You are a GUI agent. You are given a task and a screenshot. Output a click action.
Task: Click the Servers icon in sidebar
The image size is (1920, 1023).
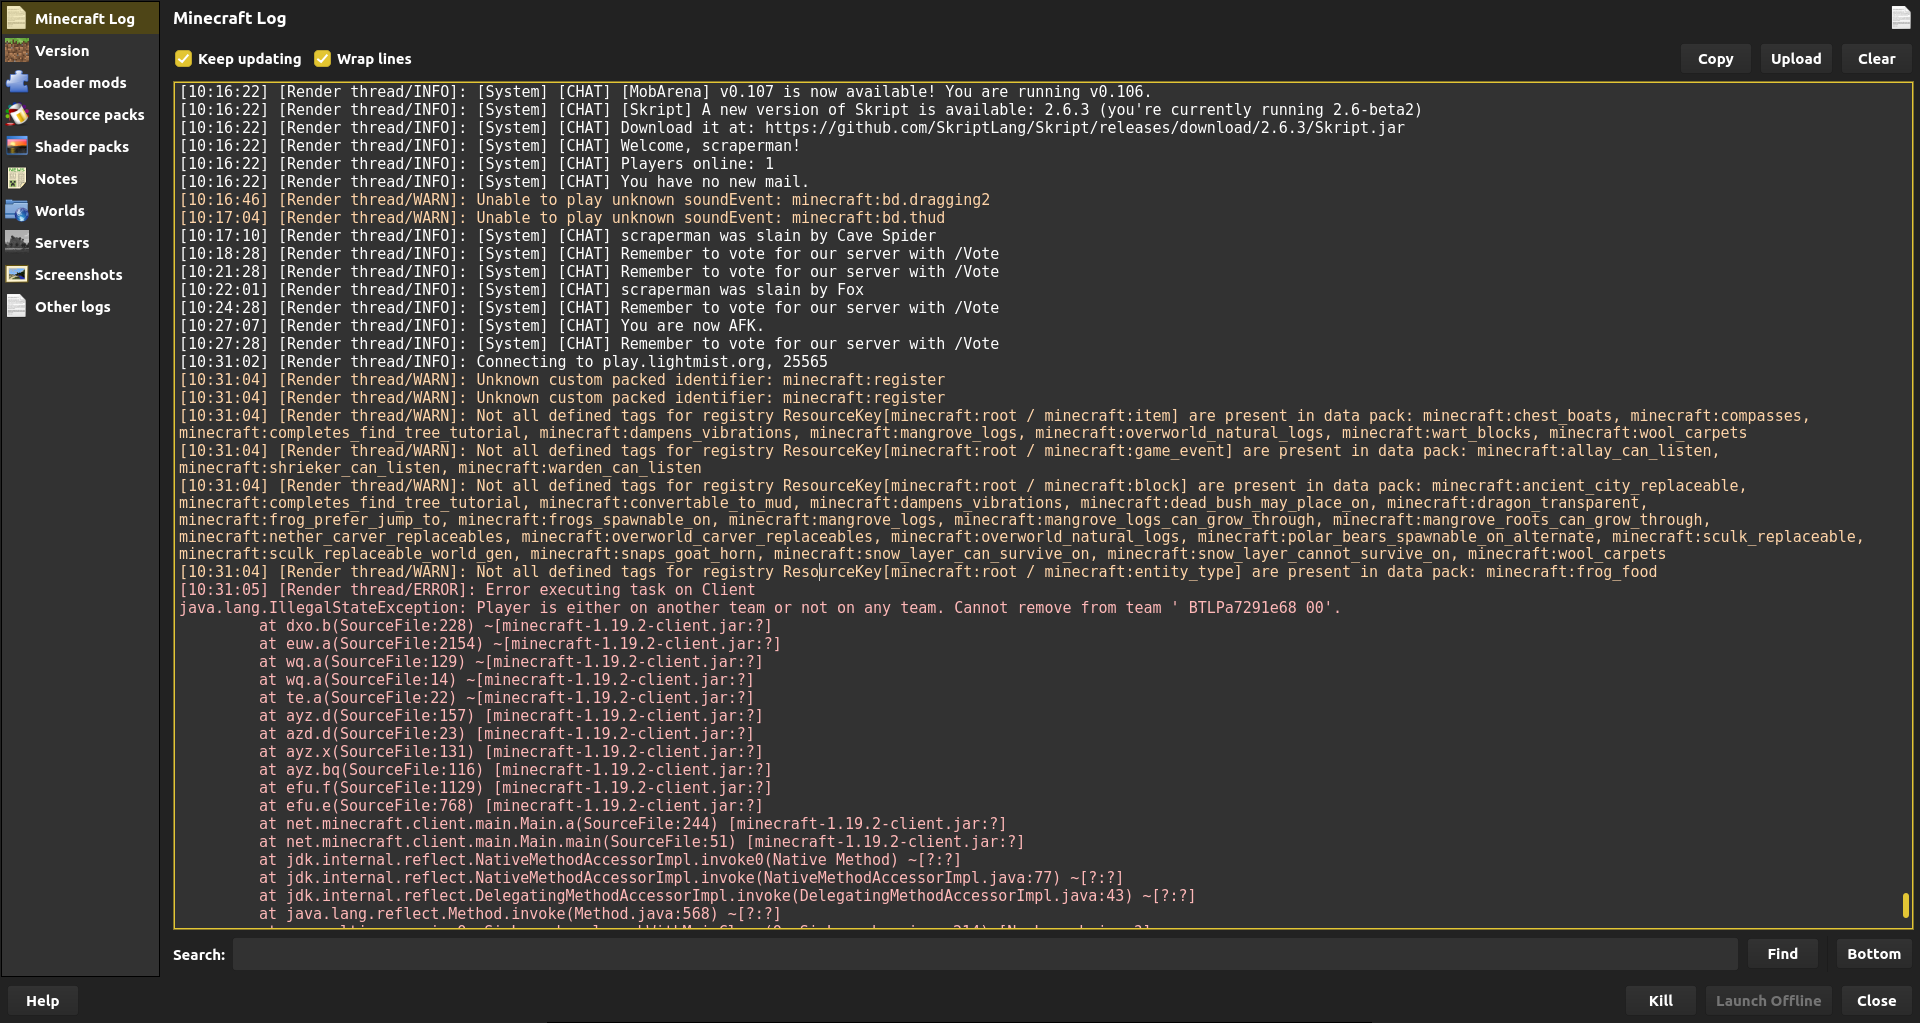[x=17, y=243]
